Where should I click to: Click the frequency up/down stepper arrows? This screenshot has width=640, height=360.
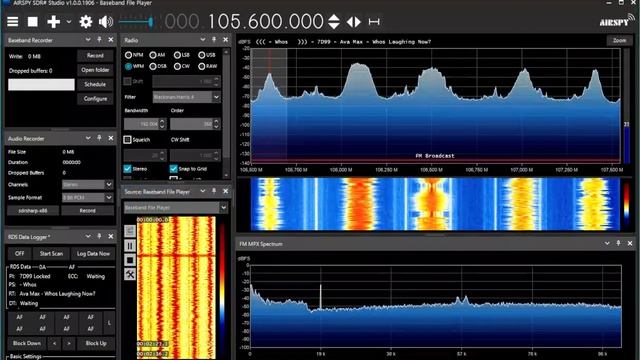(333, 22)
